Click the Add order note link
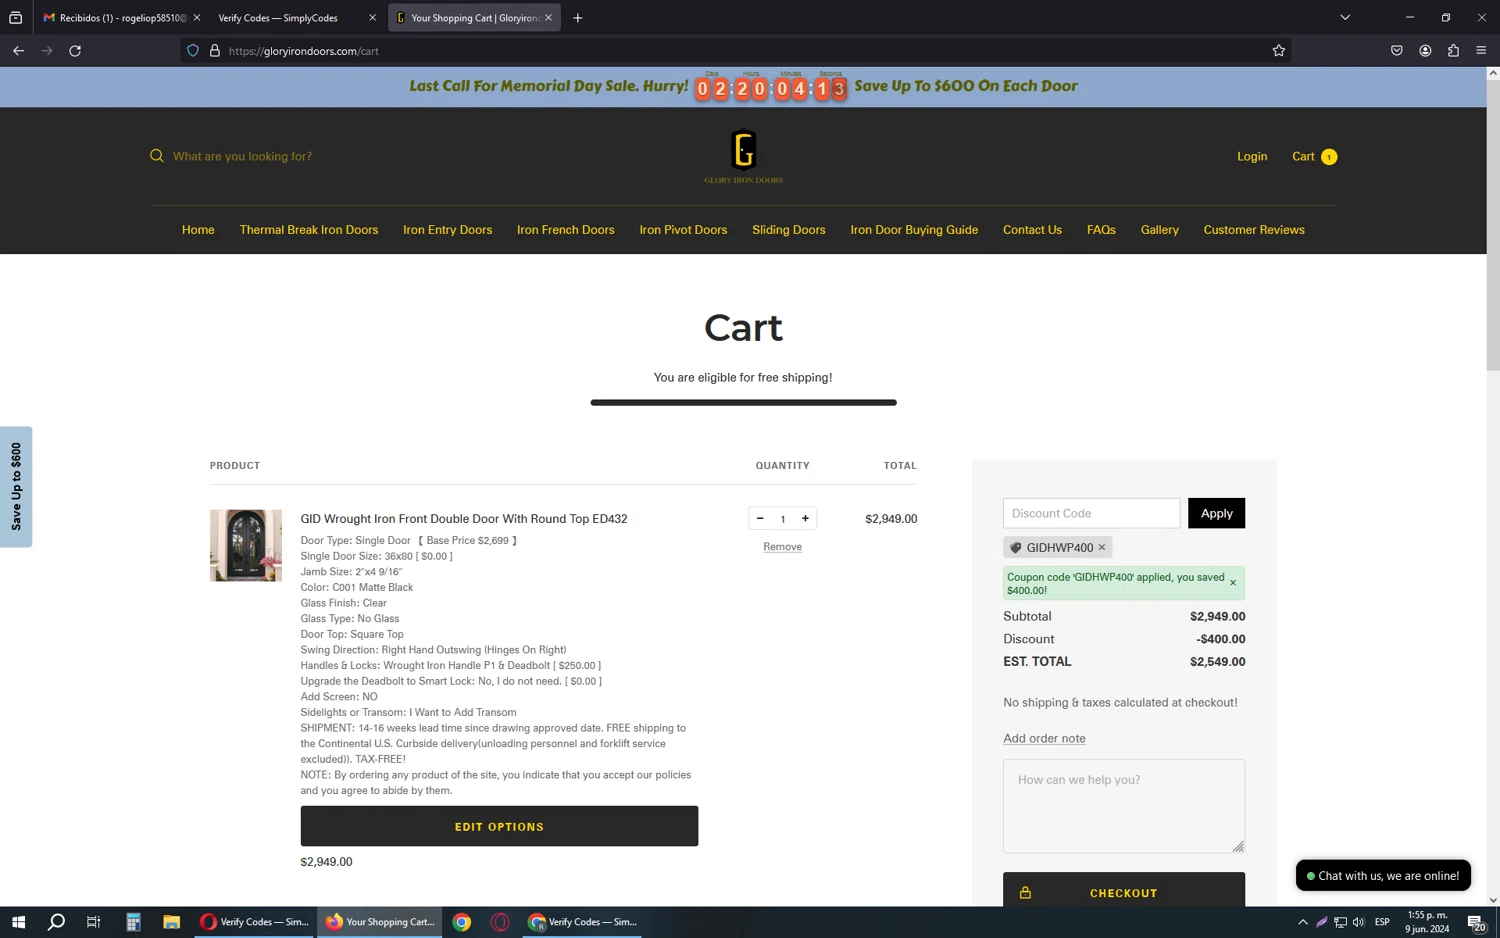Image resolution: width=1500 pixels, height=938 pixels. 1044,738
